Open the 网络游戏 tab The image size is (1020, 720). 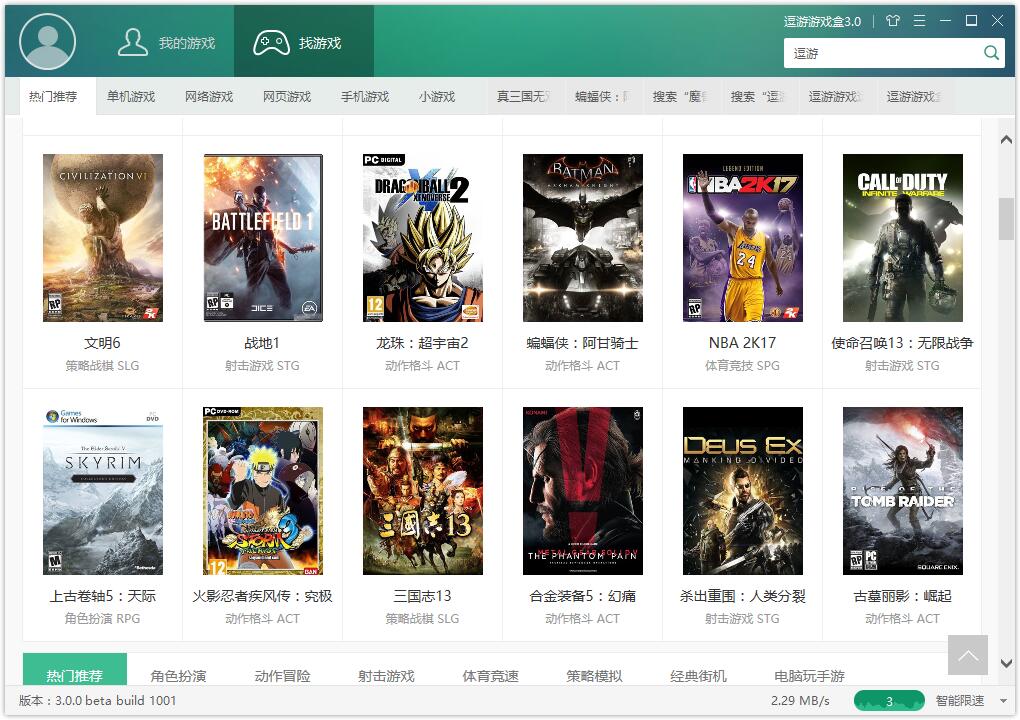[209, 97]
